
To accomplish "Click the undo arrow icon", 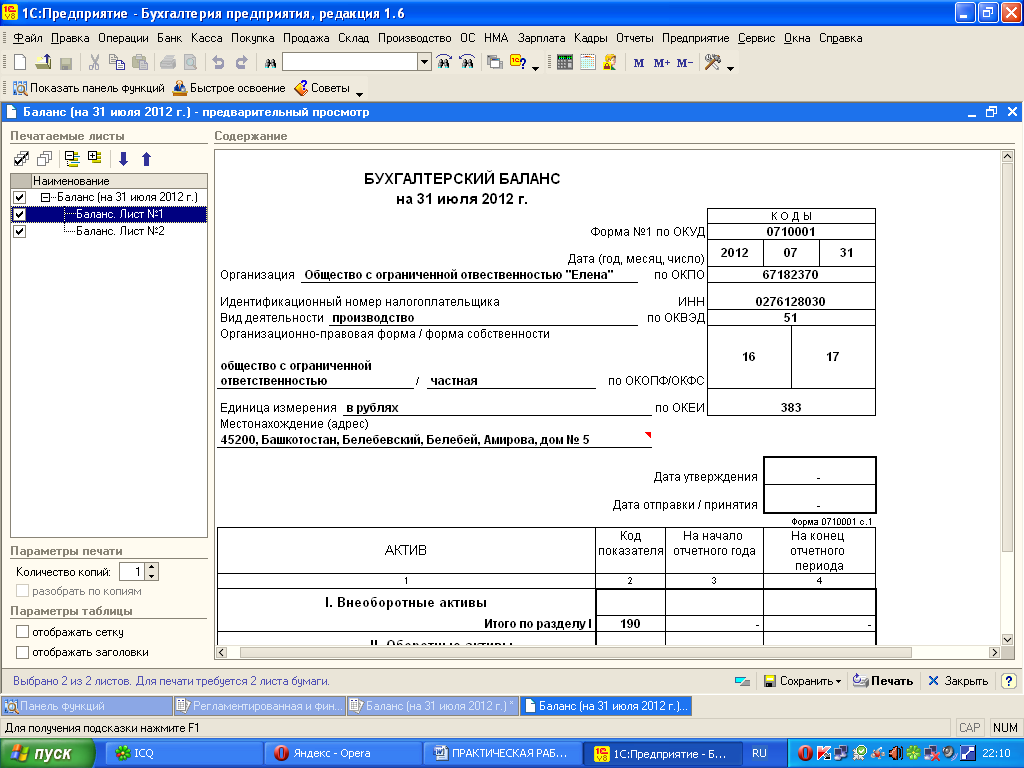I will pyautogui.click(x=218, y=63).
